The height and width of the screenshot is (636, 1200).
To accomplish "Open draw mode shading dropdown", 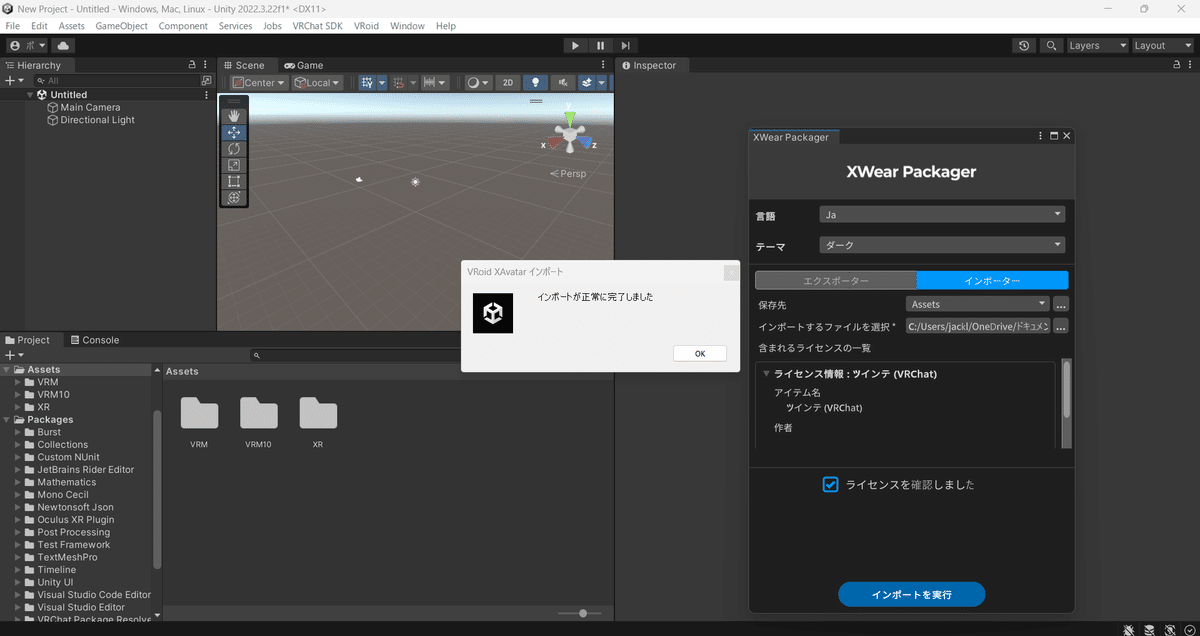I will coord(478,83).
